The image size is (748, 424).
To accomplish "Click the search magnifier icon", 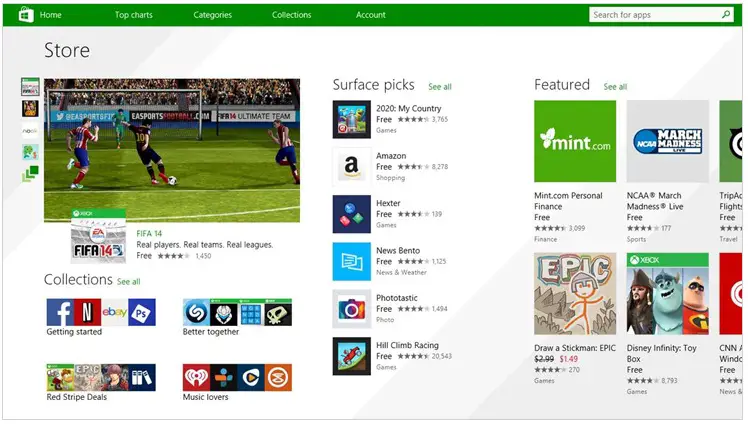I will tap(726, 14).
